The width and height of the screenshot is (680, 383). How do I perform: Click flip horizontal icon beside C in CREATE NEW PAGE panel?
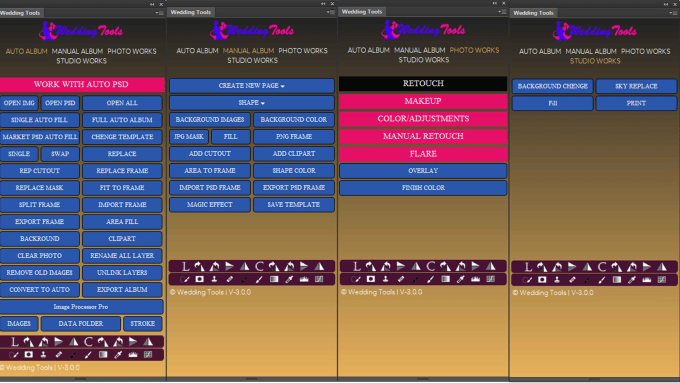[x=319, y=266]
